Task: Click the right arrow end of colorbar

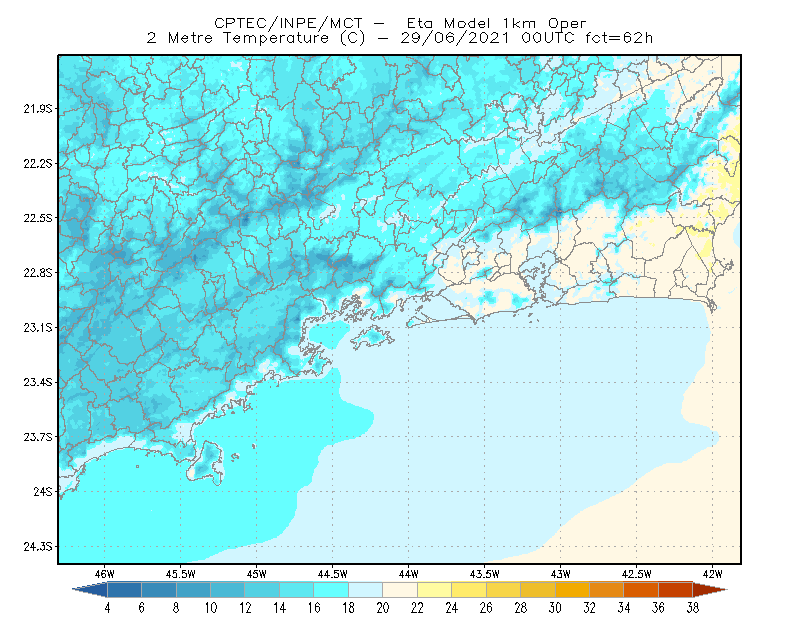Action: (x=710, y=590)
